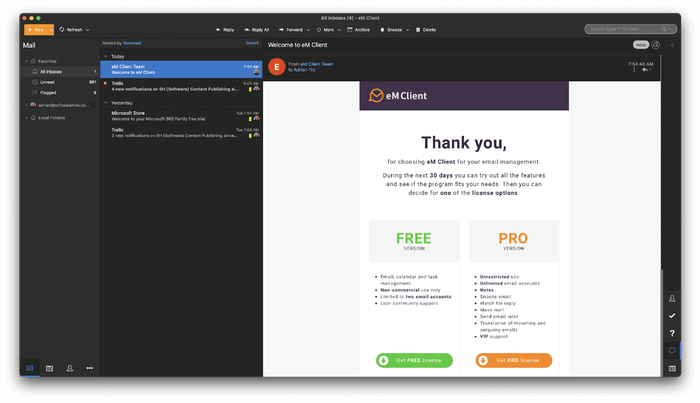Open the Flagged folder
The height and width of the screenshot is (403, 700).
[x=59, y=93]
